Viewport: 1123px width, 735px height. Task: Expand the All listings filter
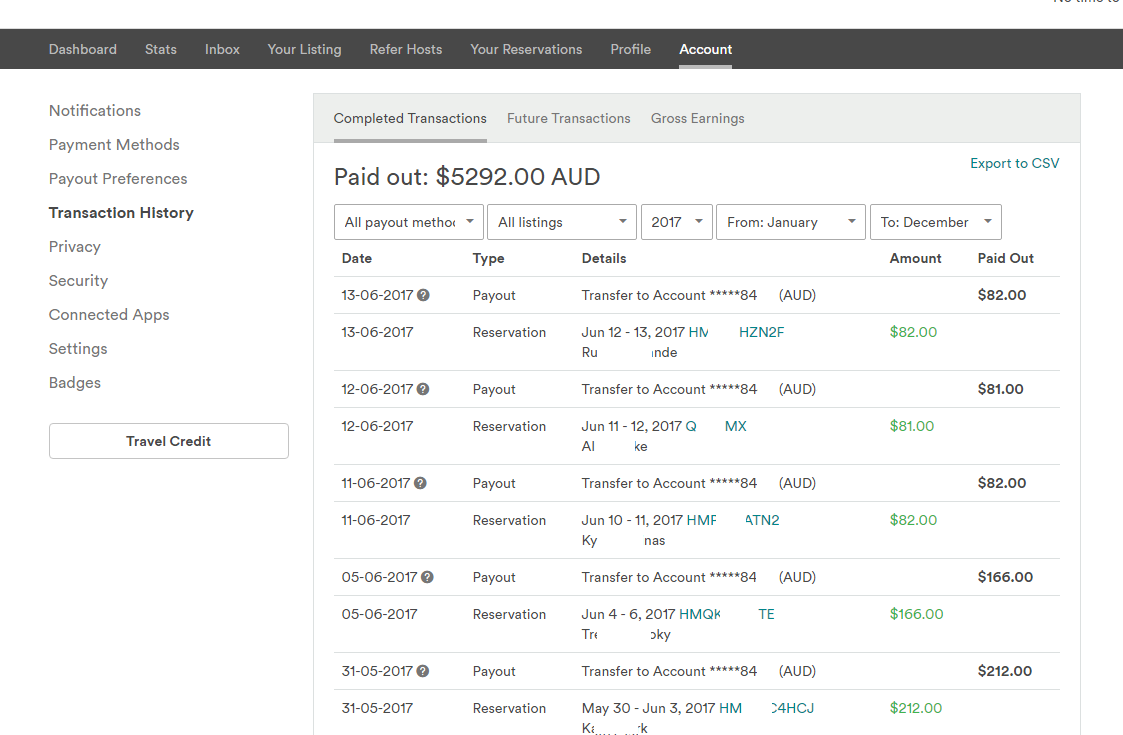(561, 222)
